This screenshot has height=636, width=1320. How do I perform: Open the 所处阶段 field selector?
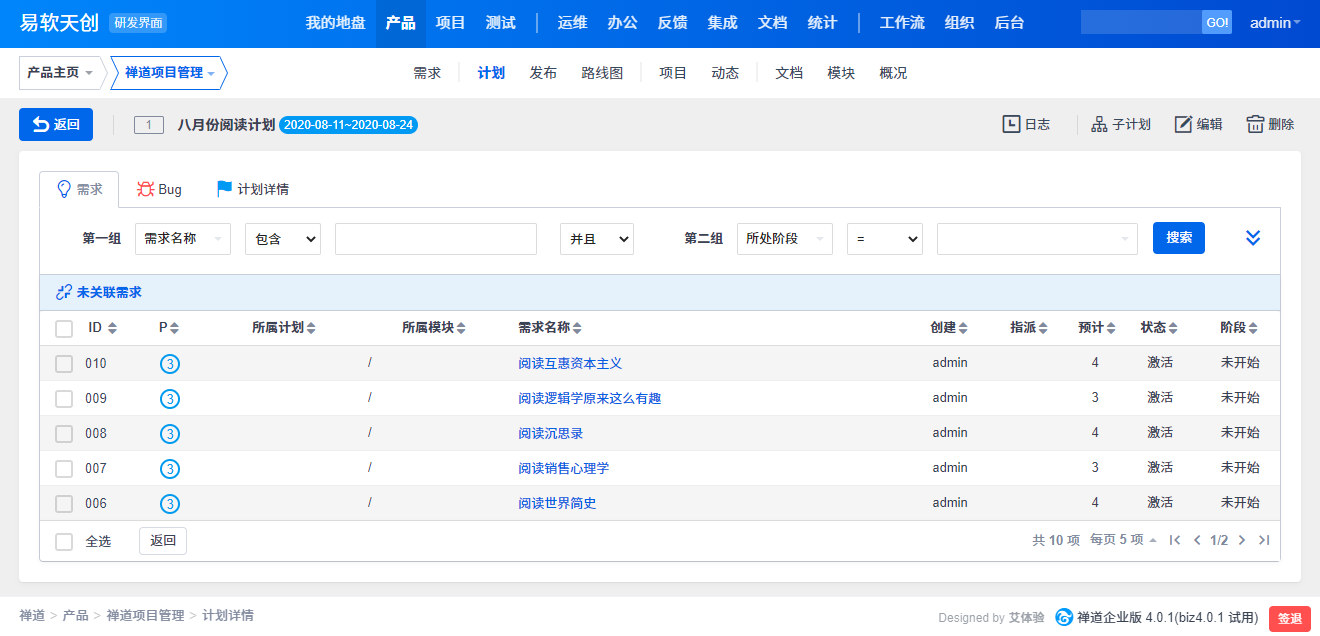pos(785,239)
